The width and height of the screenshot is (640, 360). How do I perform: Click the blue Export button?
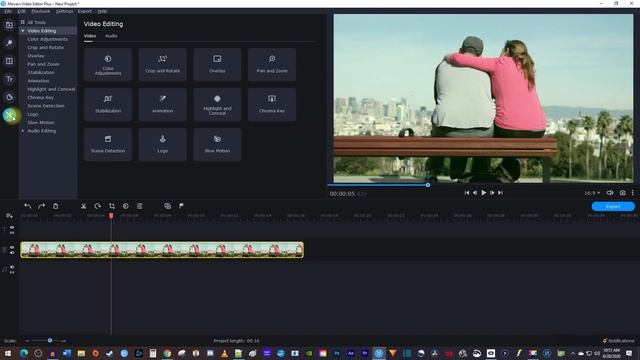[613, 207]
